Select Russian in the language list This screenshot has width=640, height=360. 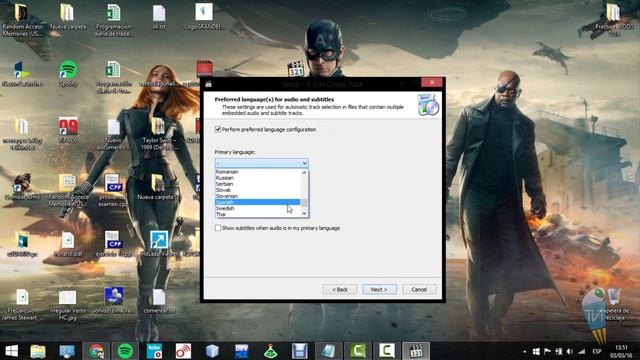click(x=258, y=178)
